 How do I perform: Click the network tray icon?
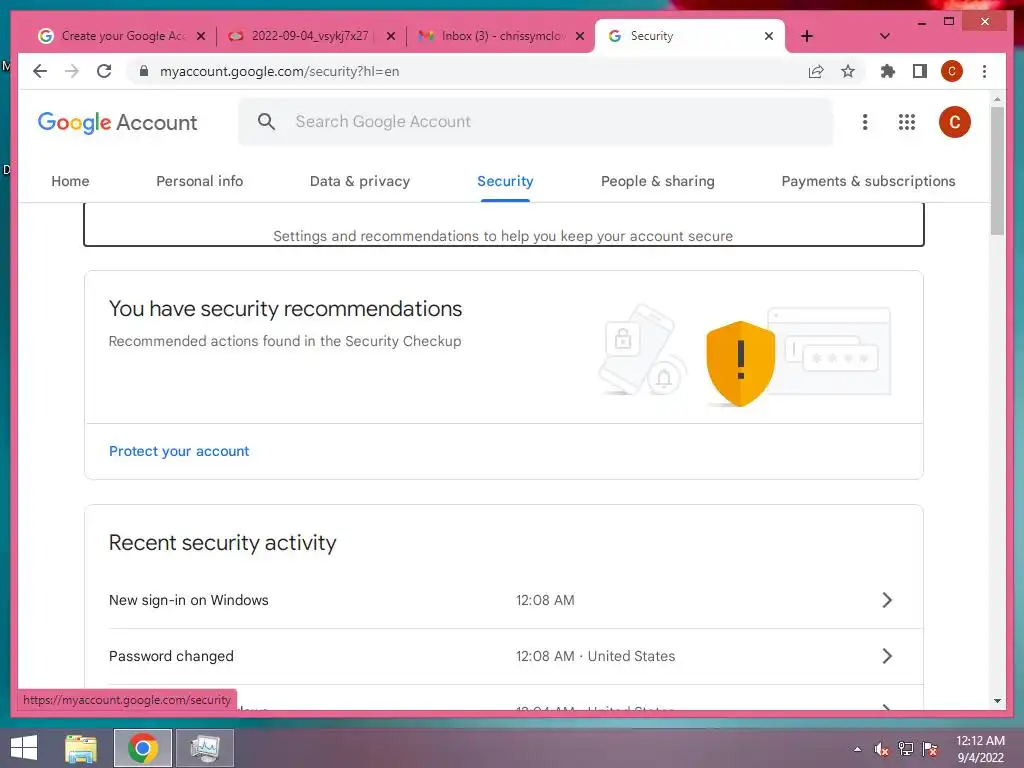(905, 749)
